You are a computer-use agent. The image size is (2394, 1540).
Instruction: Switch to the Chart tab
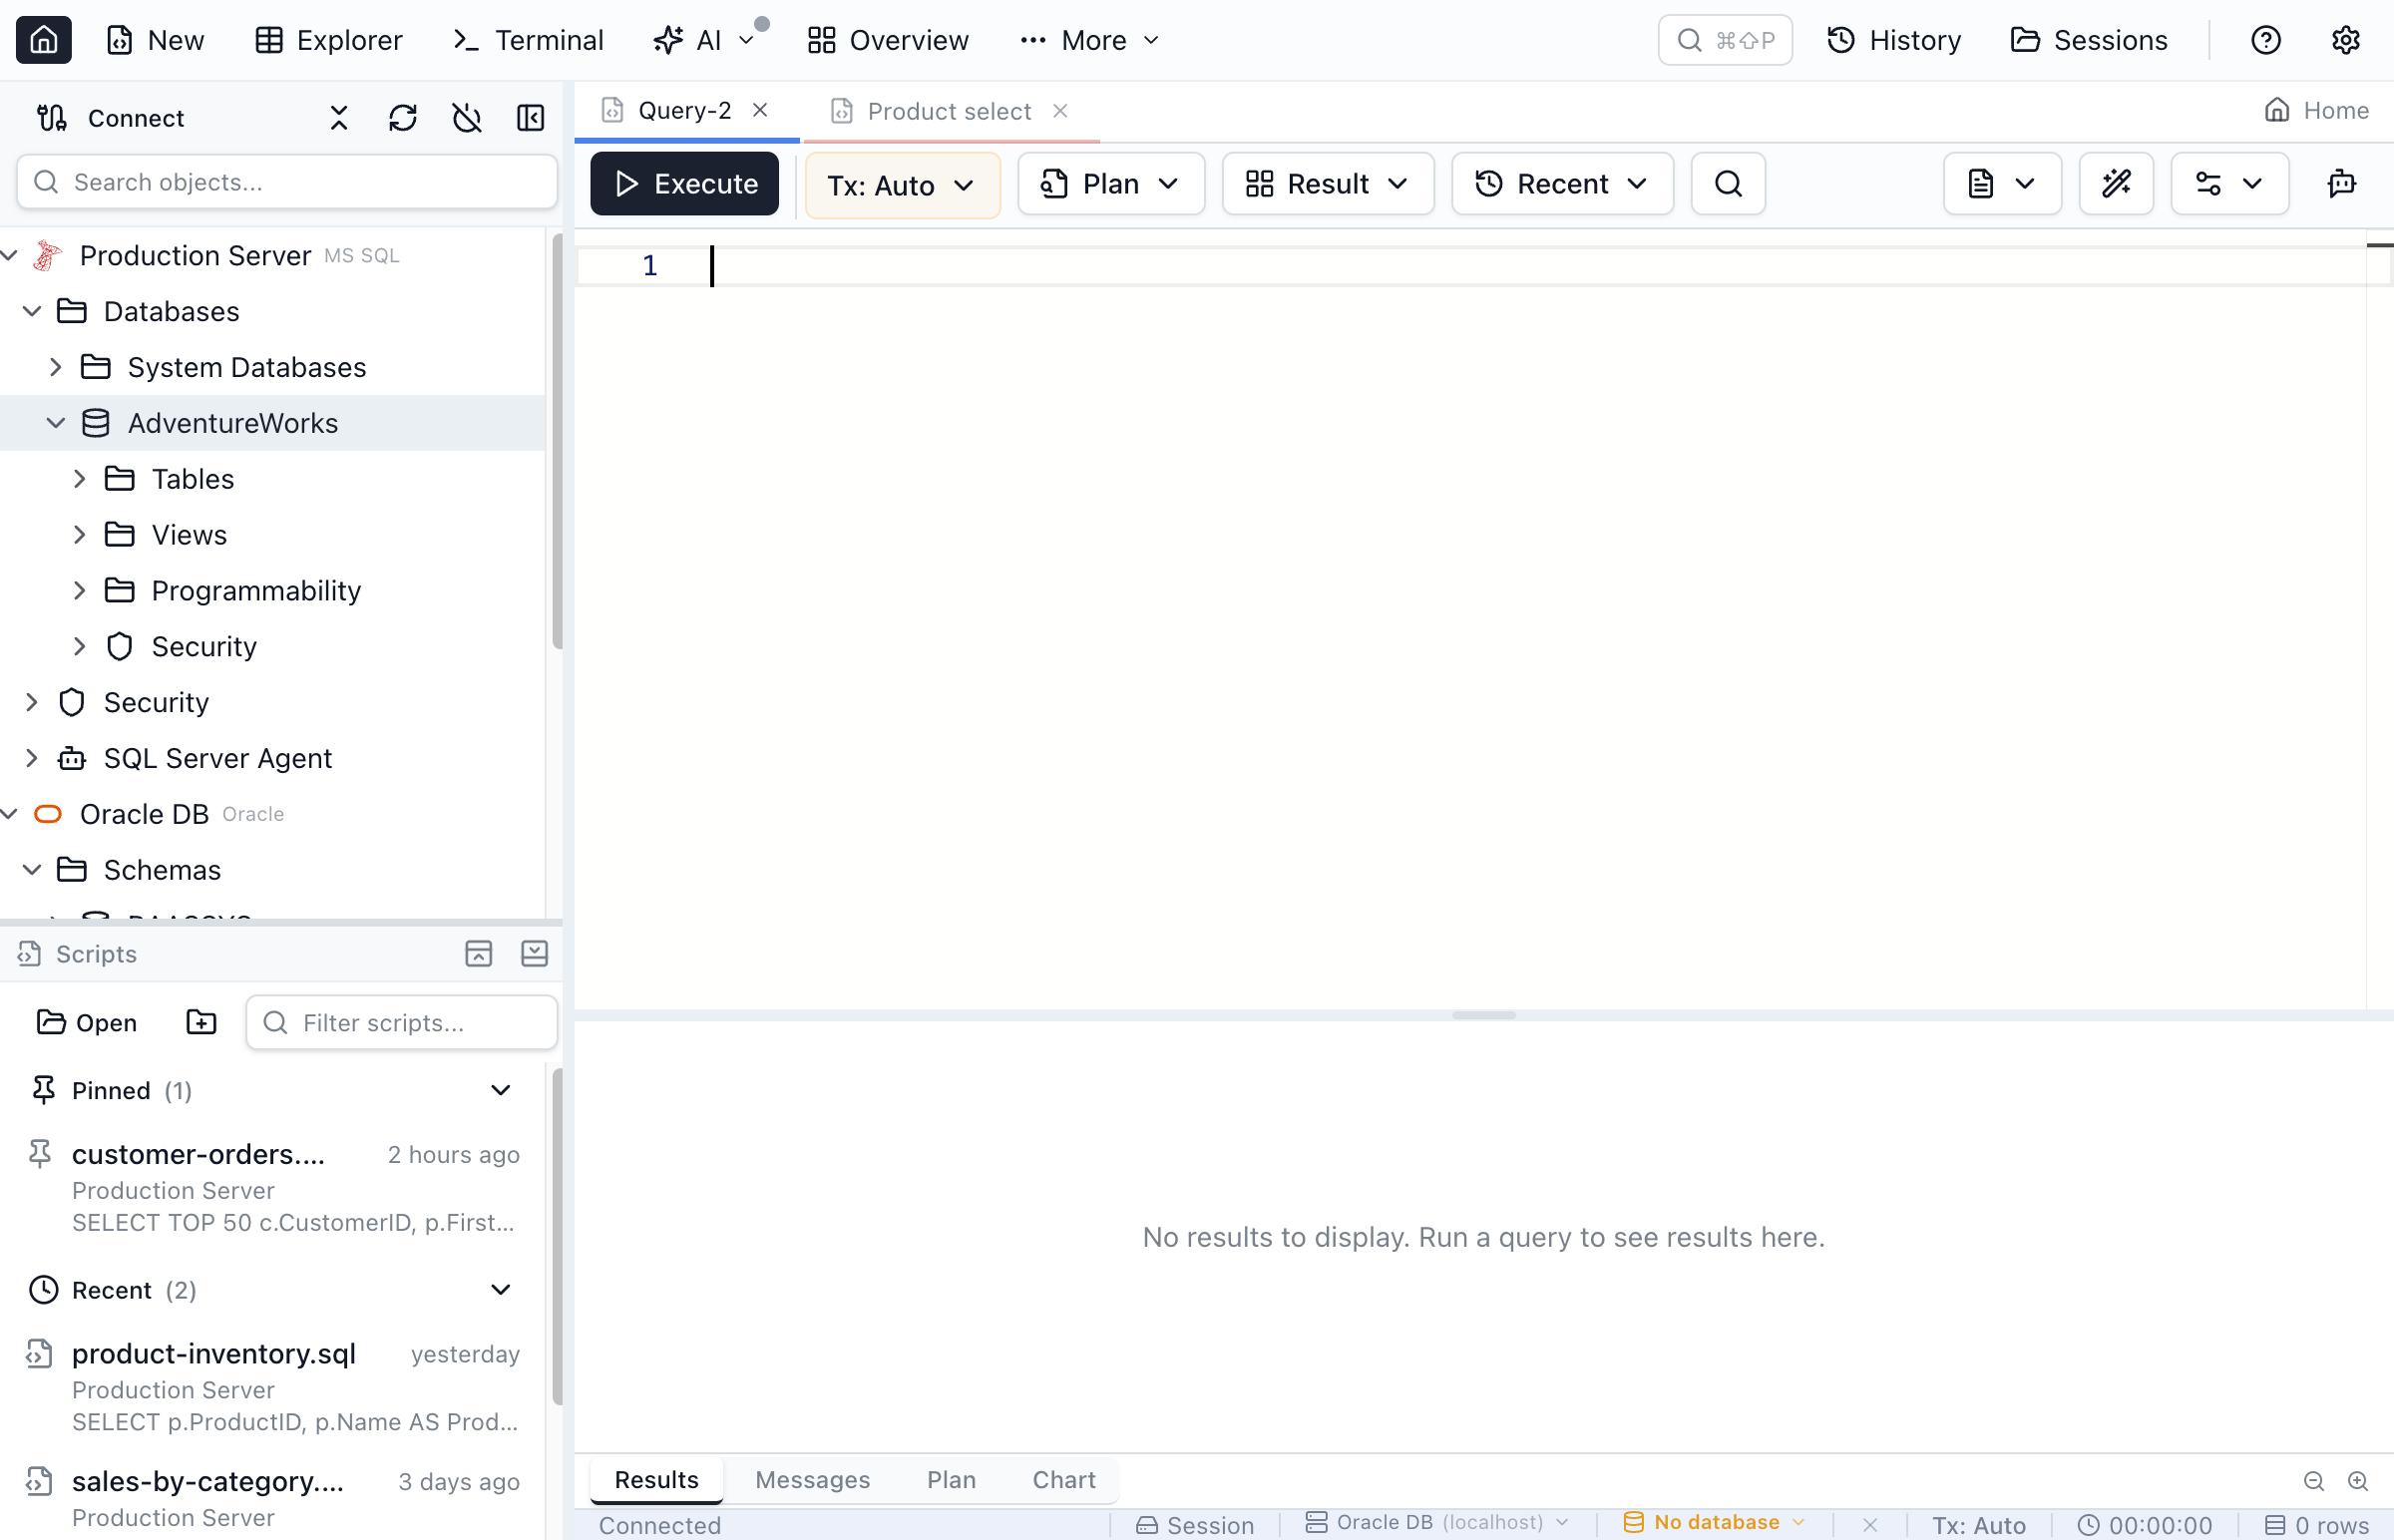click(x=1063, y=1480)
